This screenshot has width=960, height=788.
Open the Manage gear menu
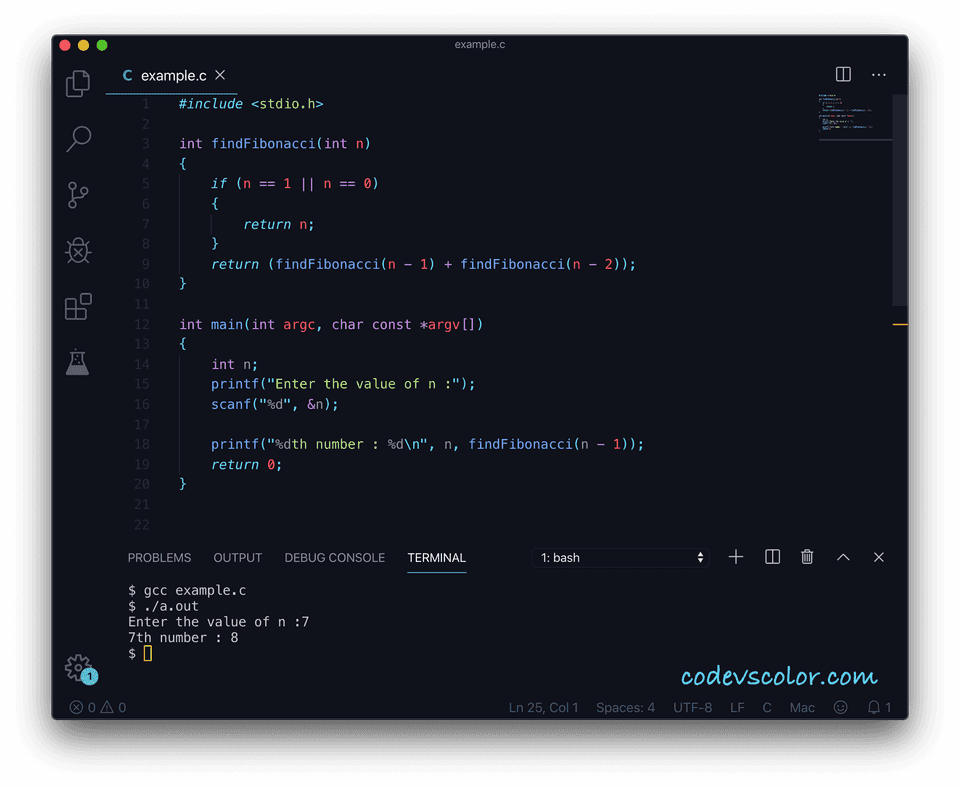[x=79, y=667]
